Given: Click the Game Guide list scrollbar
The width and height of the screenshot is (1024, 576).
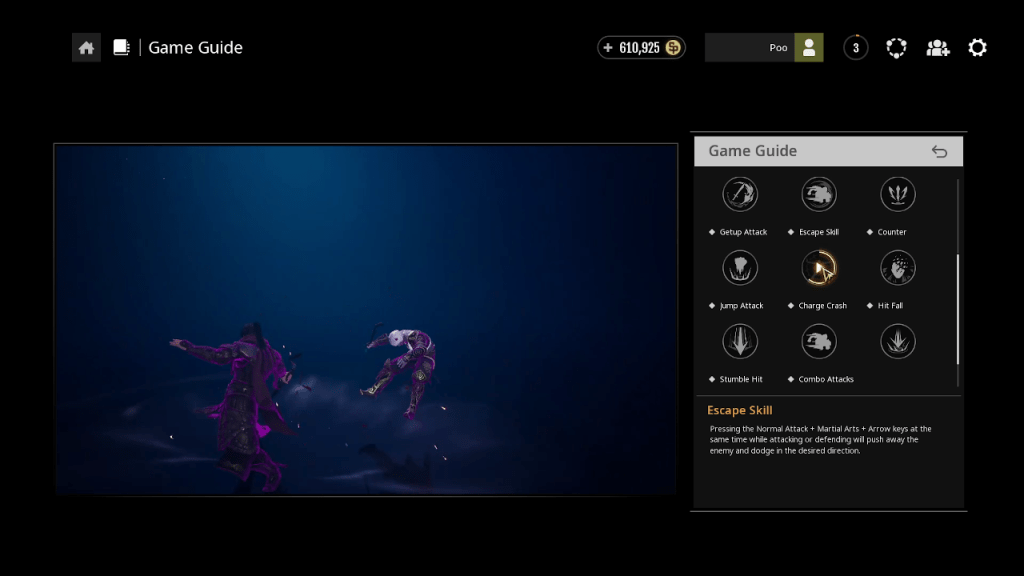Looking at the screenshot, I should (x=957, y=309).
